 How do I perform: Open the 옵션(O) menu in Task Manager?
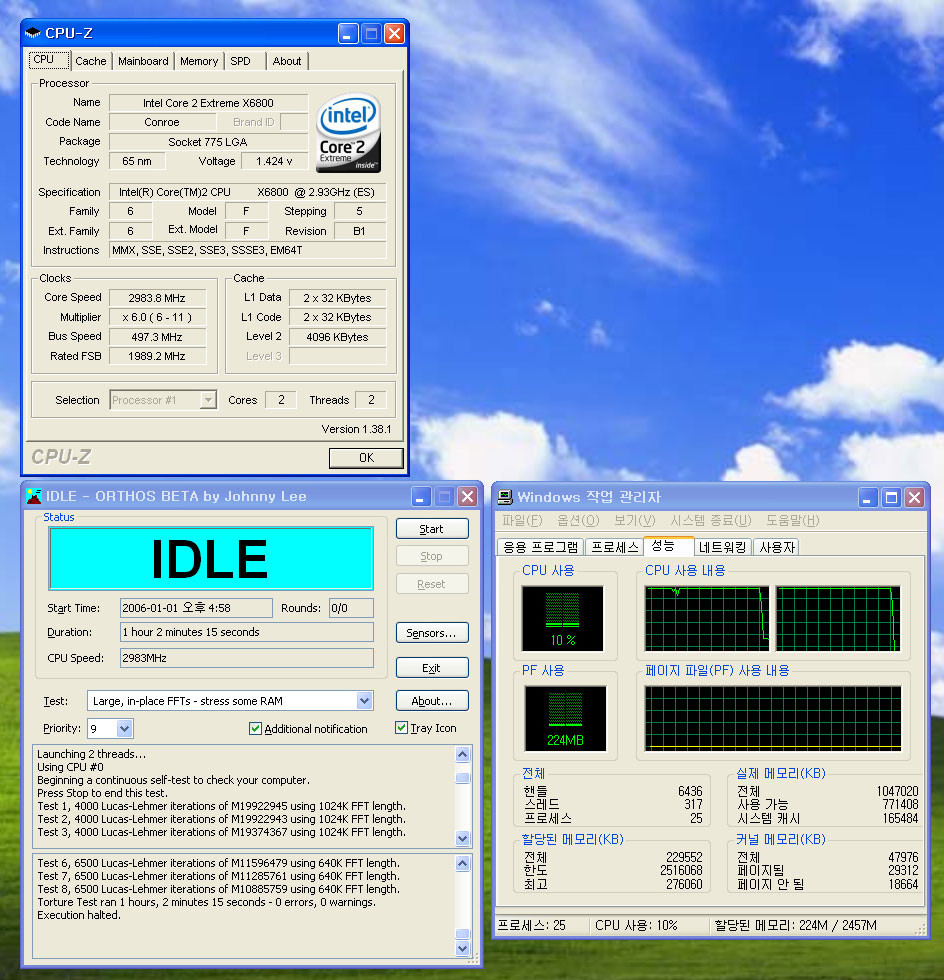[578, 521]
